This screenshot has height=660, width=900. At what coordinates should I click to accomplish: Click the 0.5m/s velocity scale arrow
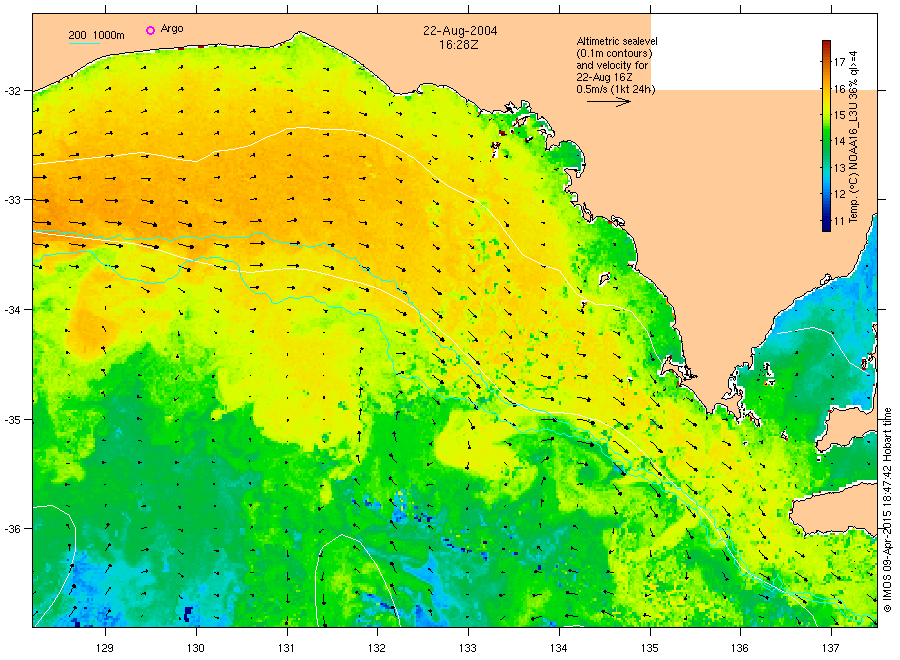pos(608,102)
